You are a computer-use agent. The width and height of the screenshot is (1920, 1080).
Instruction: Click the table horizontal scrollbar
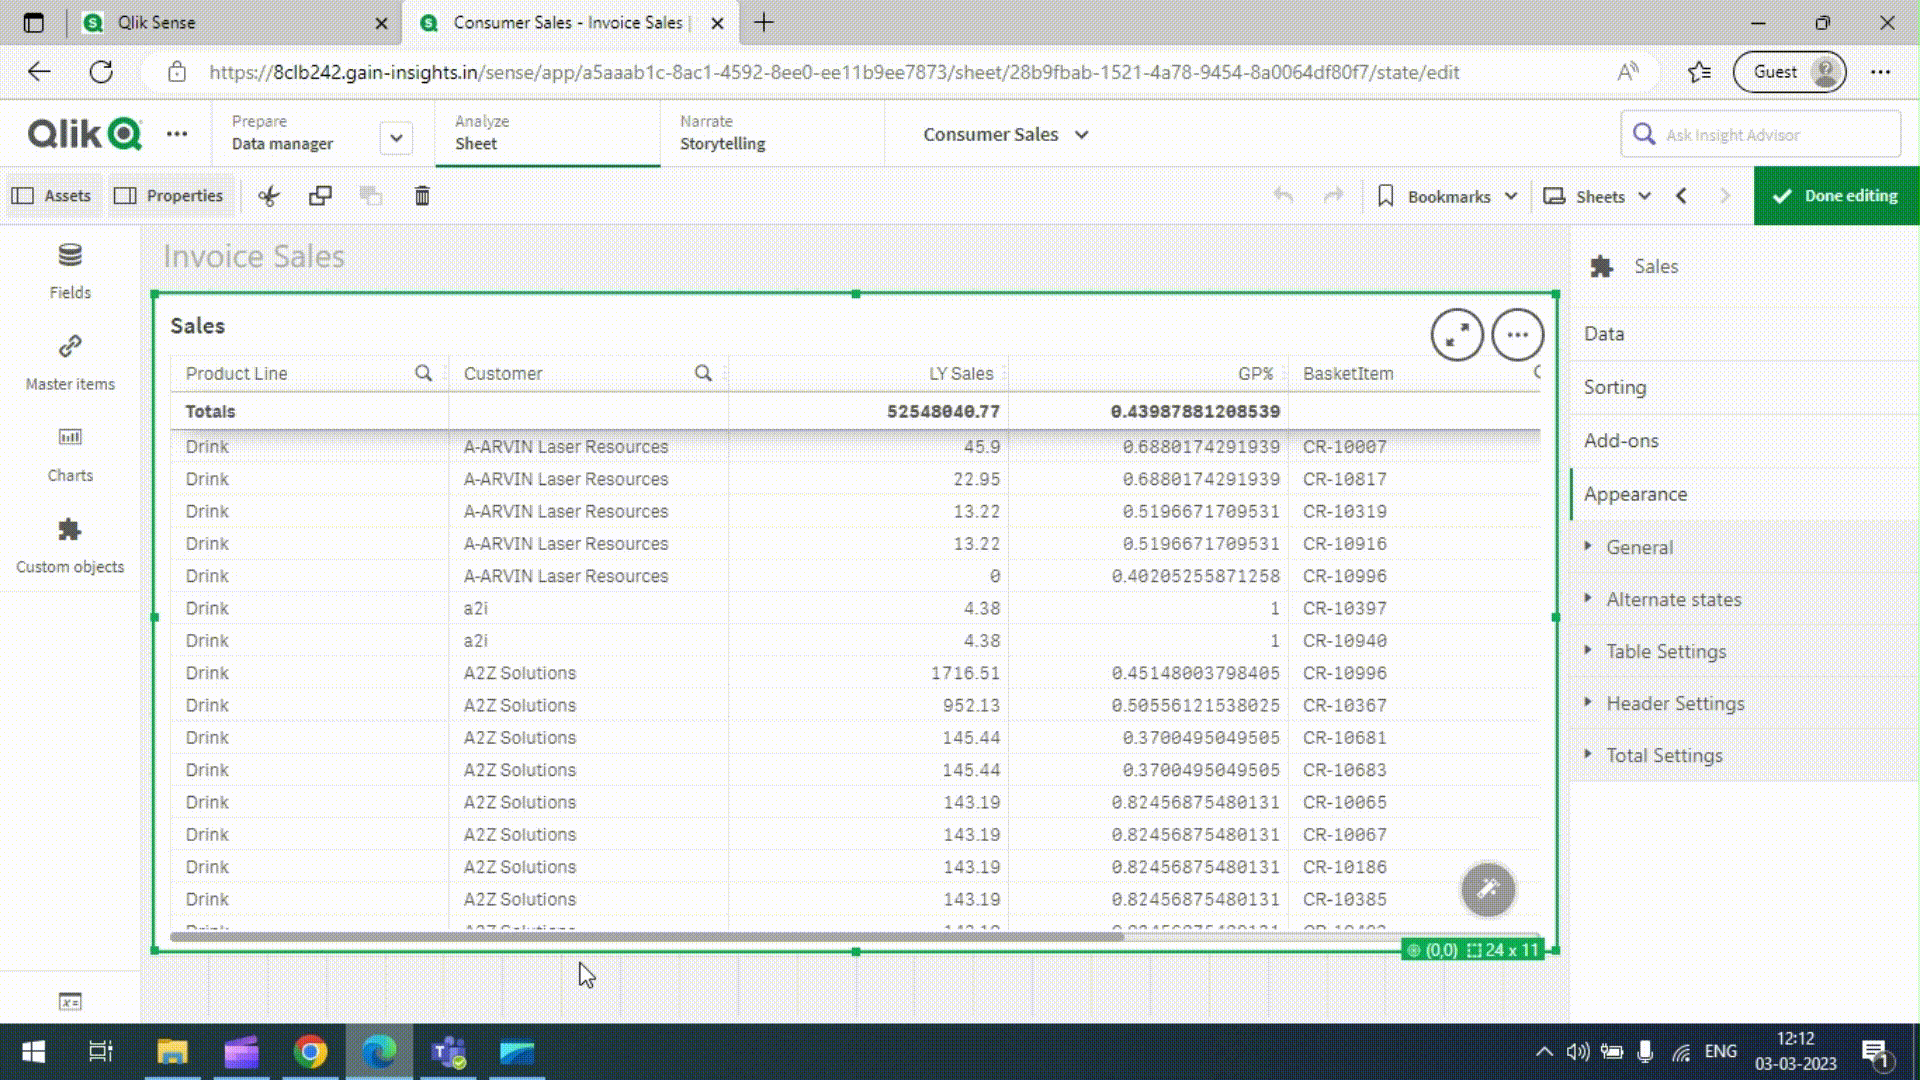(x=647, y=937)
